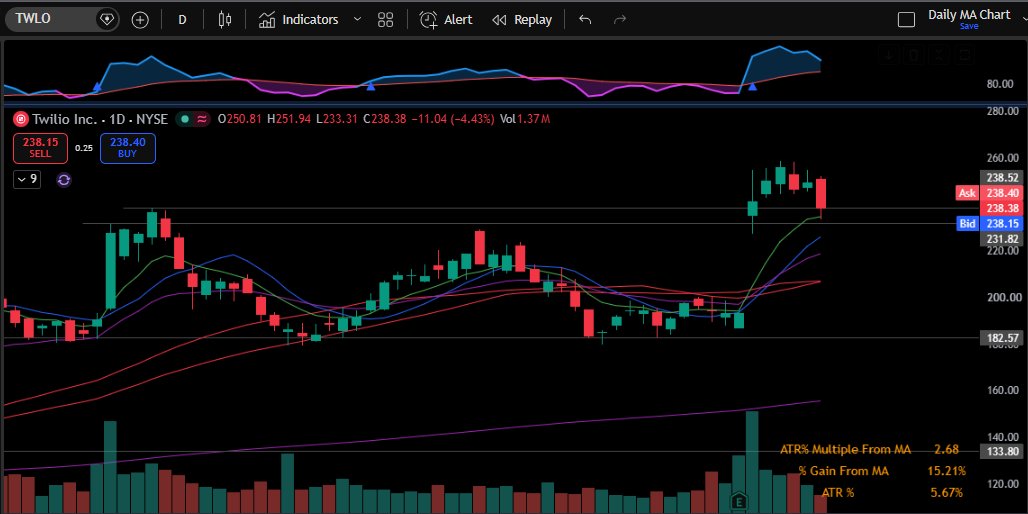Expand the favorite indicators chevron next to Indicators
Viewport: 1028px width, 514px height.
tap(357, 20)
